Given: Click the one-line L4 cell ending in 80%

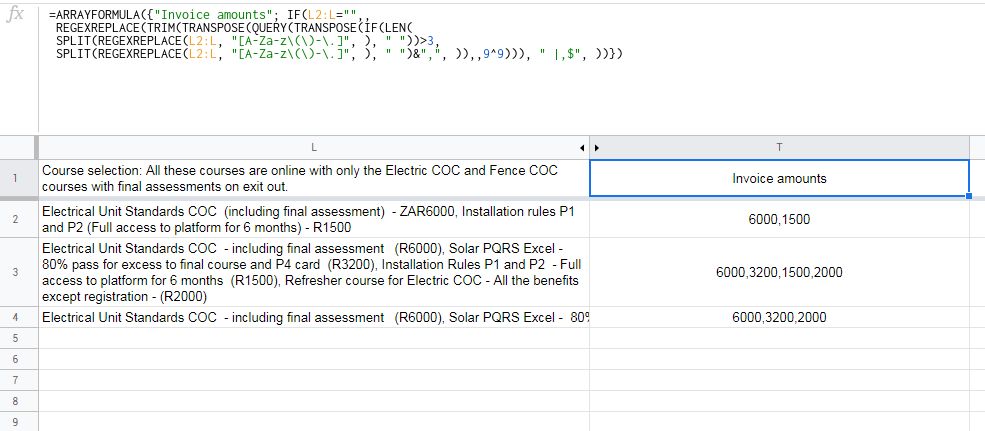Looking at the screenshot, I should click(313, 317).
